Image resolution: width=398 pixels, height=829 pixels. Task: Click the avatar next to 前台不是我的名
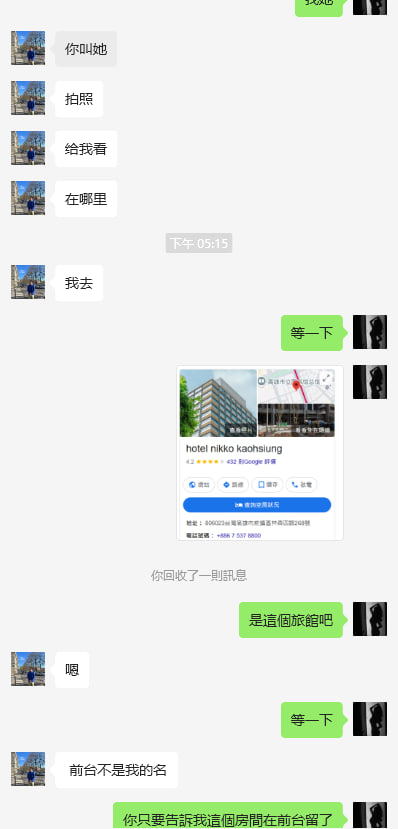28,769
